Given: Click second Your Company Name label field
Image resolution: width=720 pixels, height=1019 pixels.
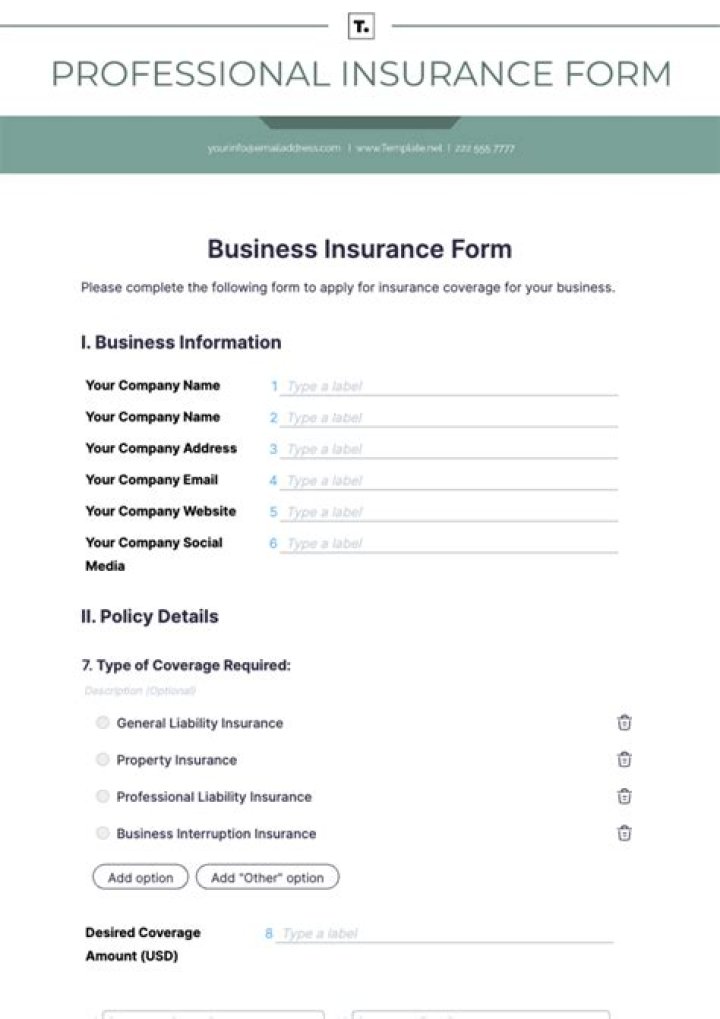Looking at the screenshot, I should (450, 418).
